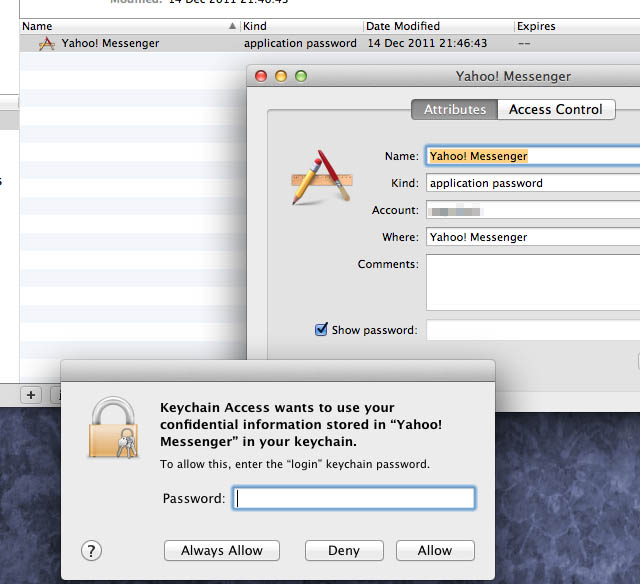Close the Yahoo! Messenger info window

[x=261, y=76]
